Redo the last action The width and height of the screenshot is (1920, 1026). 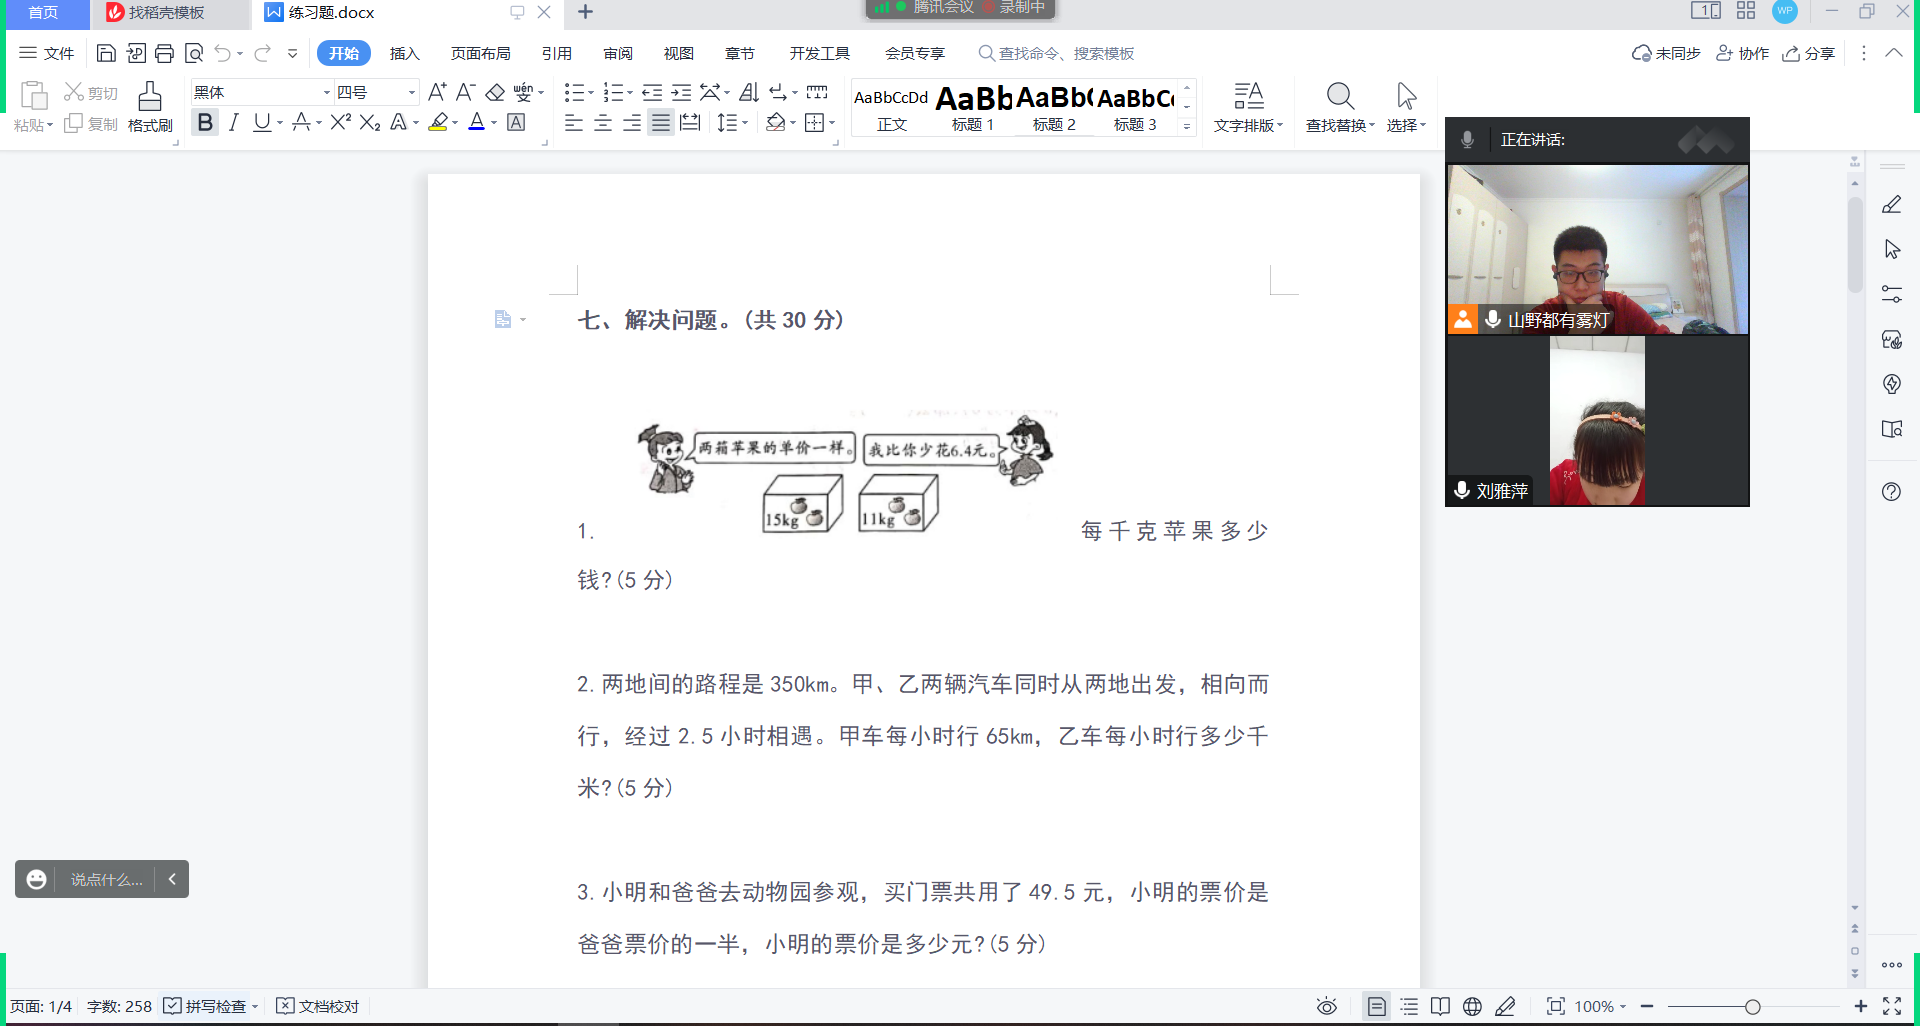pos(263,53)
